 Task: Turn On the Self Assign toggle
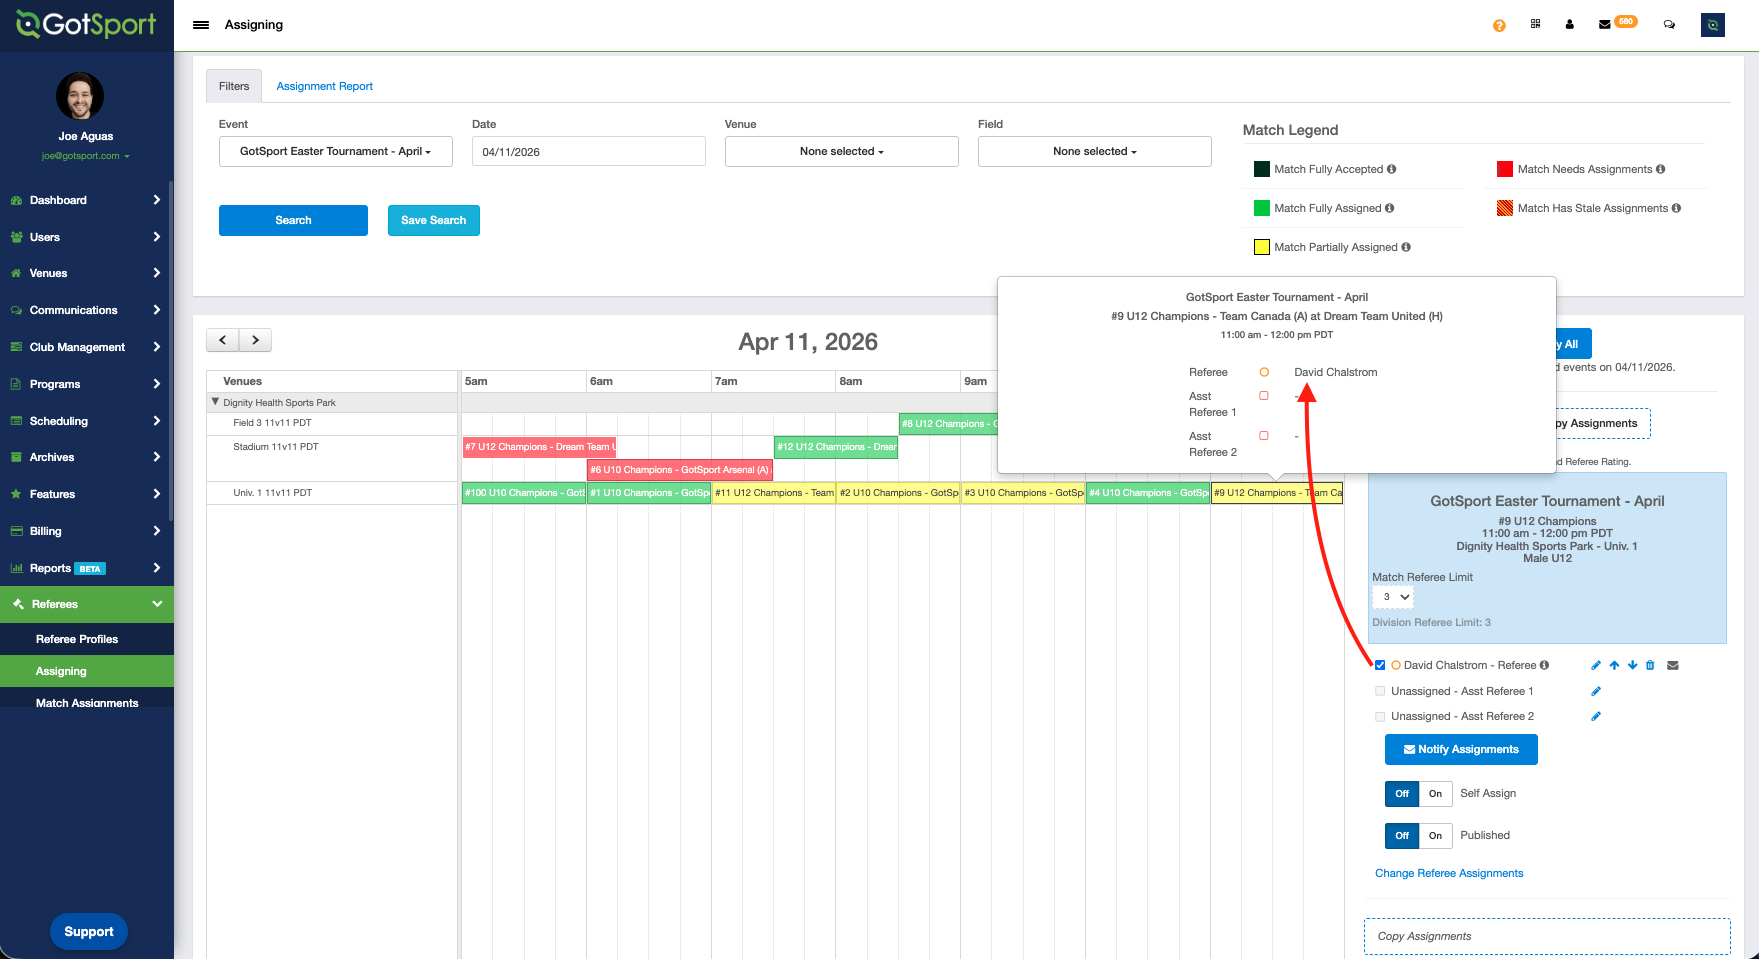(x=1435, y=794)
